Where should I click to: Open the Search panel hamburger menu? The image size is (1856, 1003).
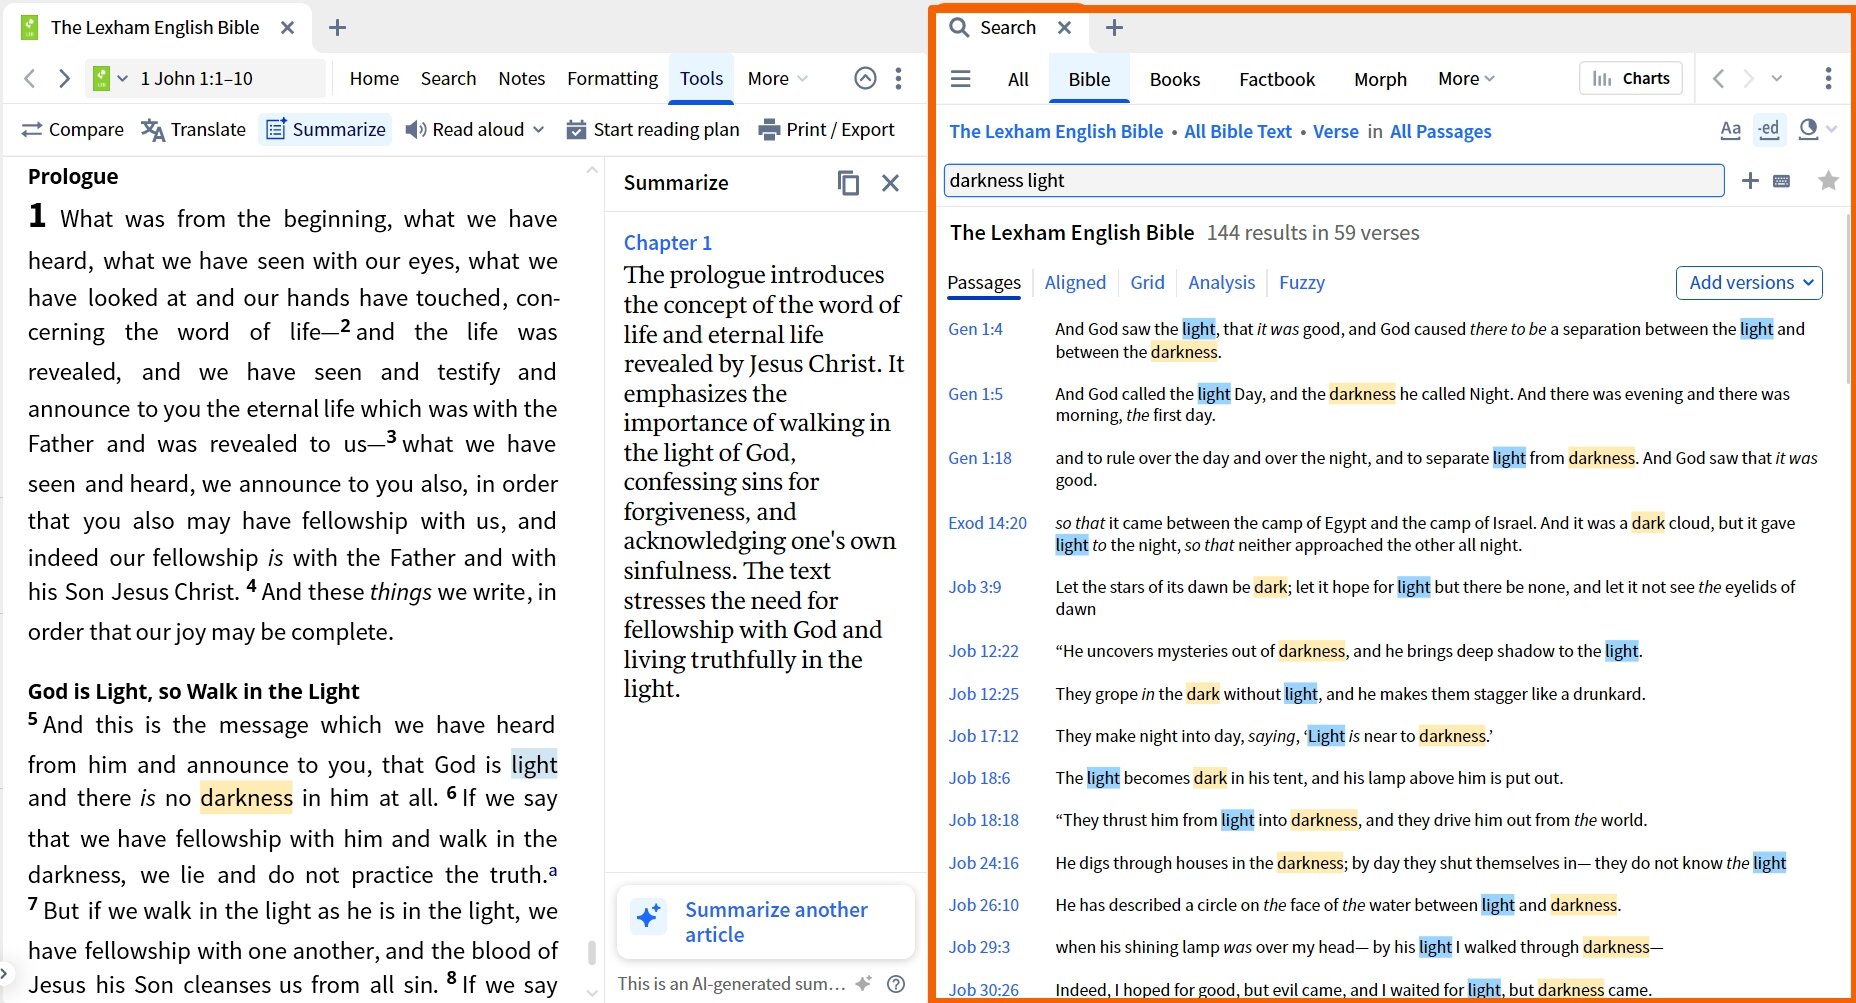click(x=960, y=78)
